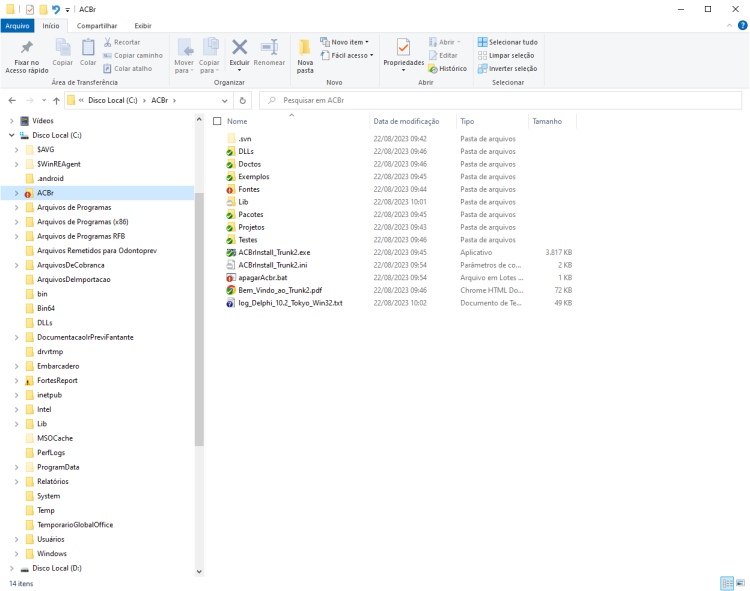Select the Windows folder in tree

pyautogui.click(x=52, y=554)
